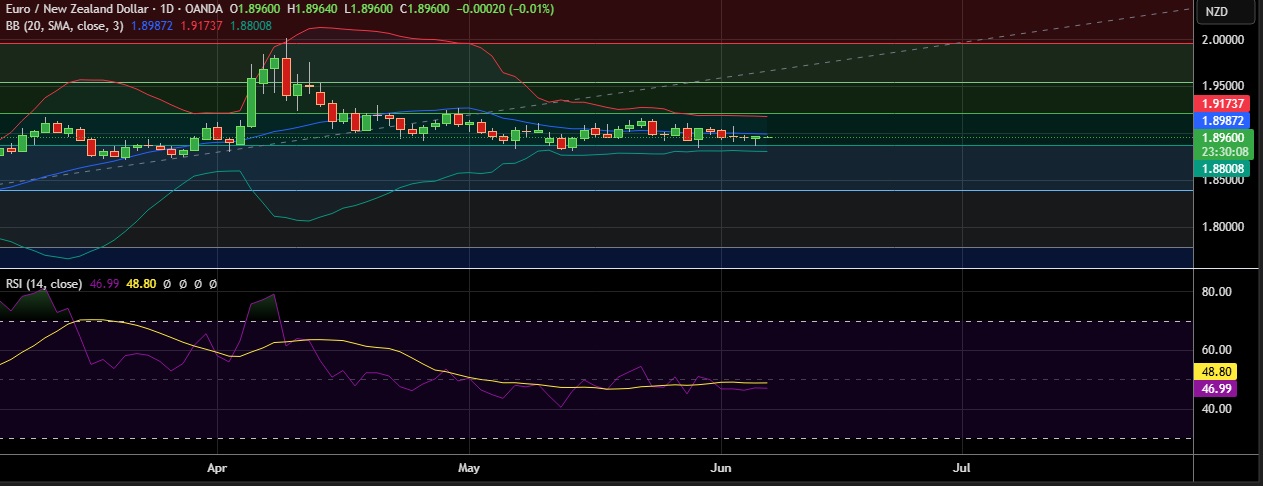Click RSI legend value 46.99
Viewport: 1263px width, 486px height.
pos(105,284)
